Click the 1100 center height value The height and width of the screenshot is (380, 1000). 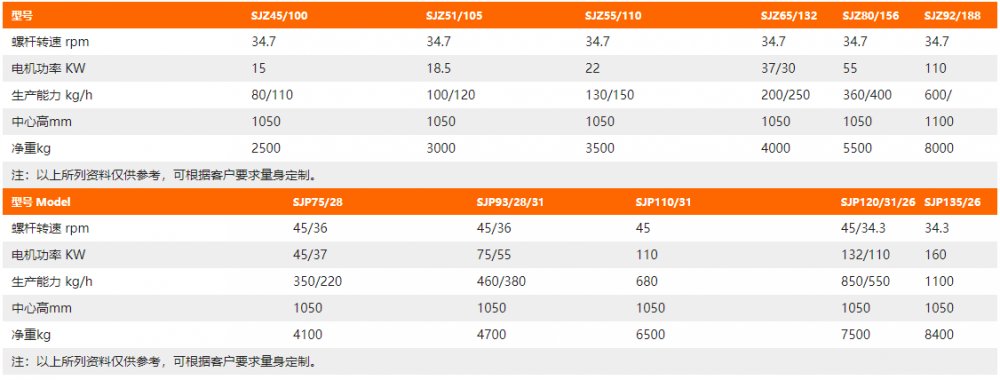point(939,121)
